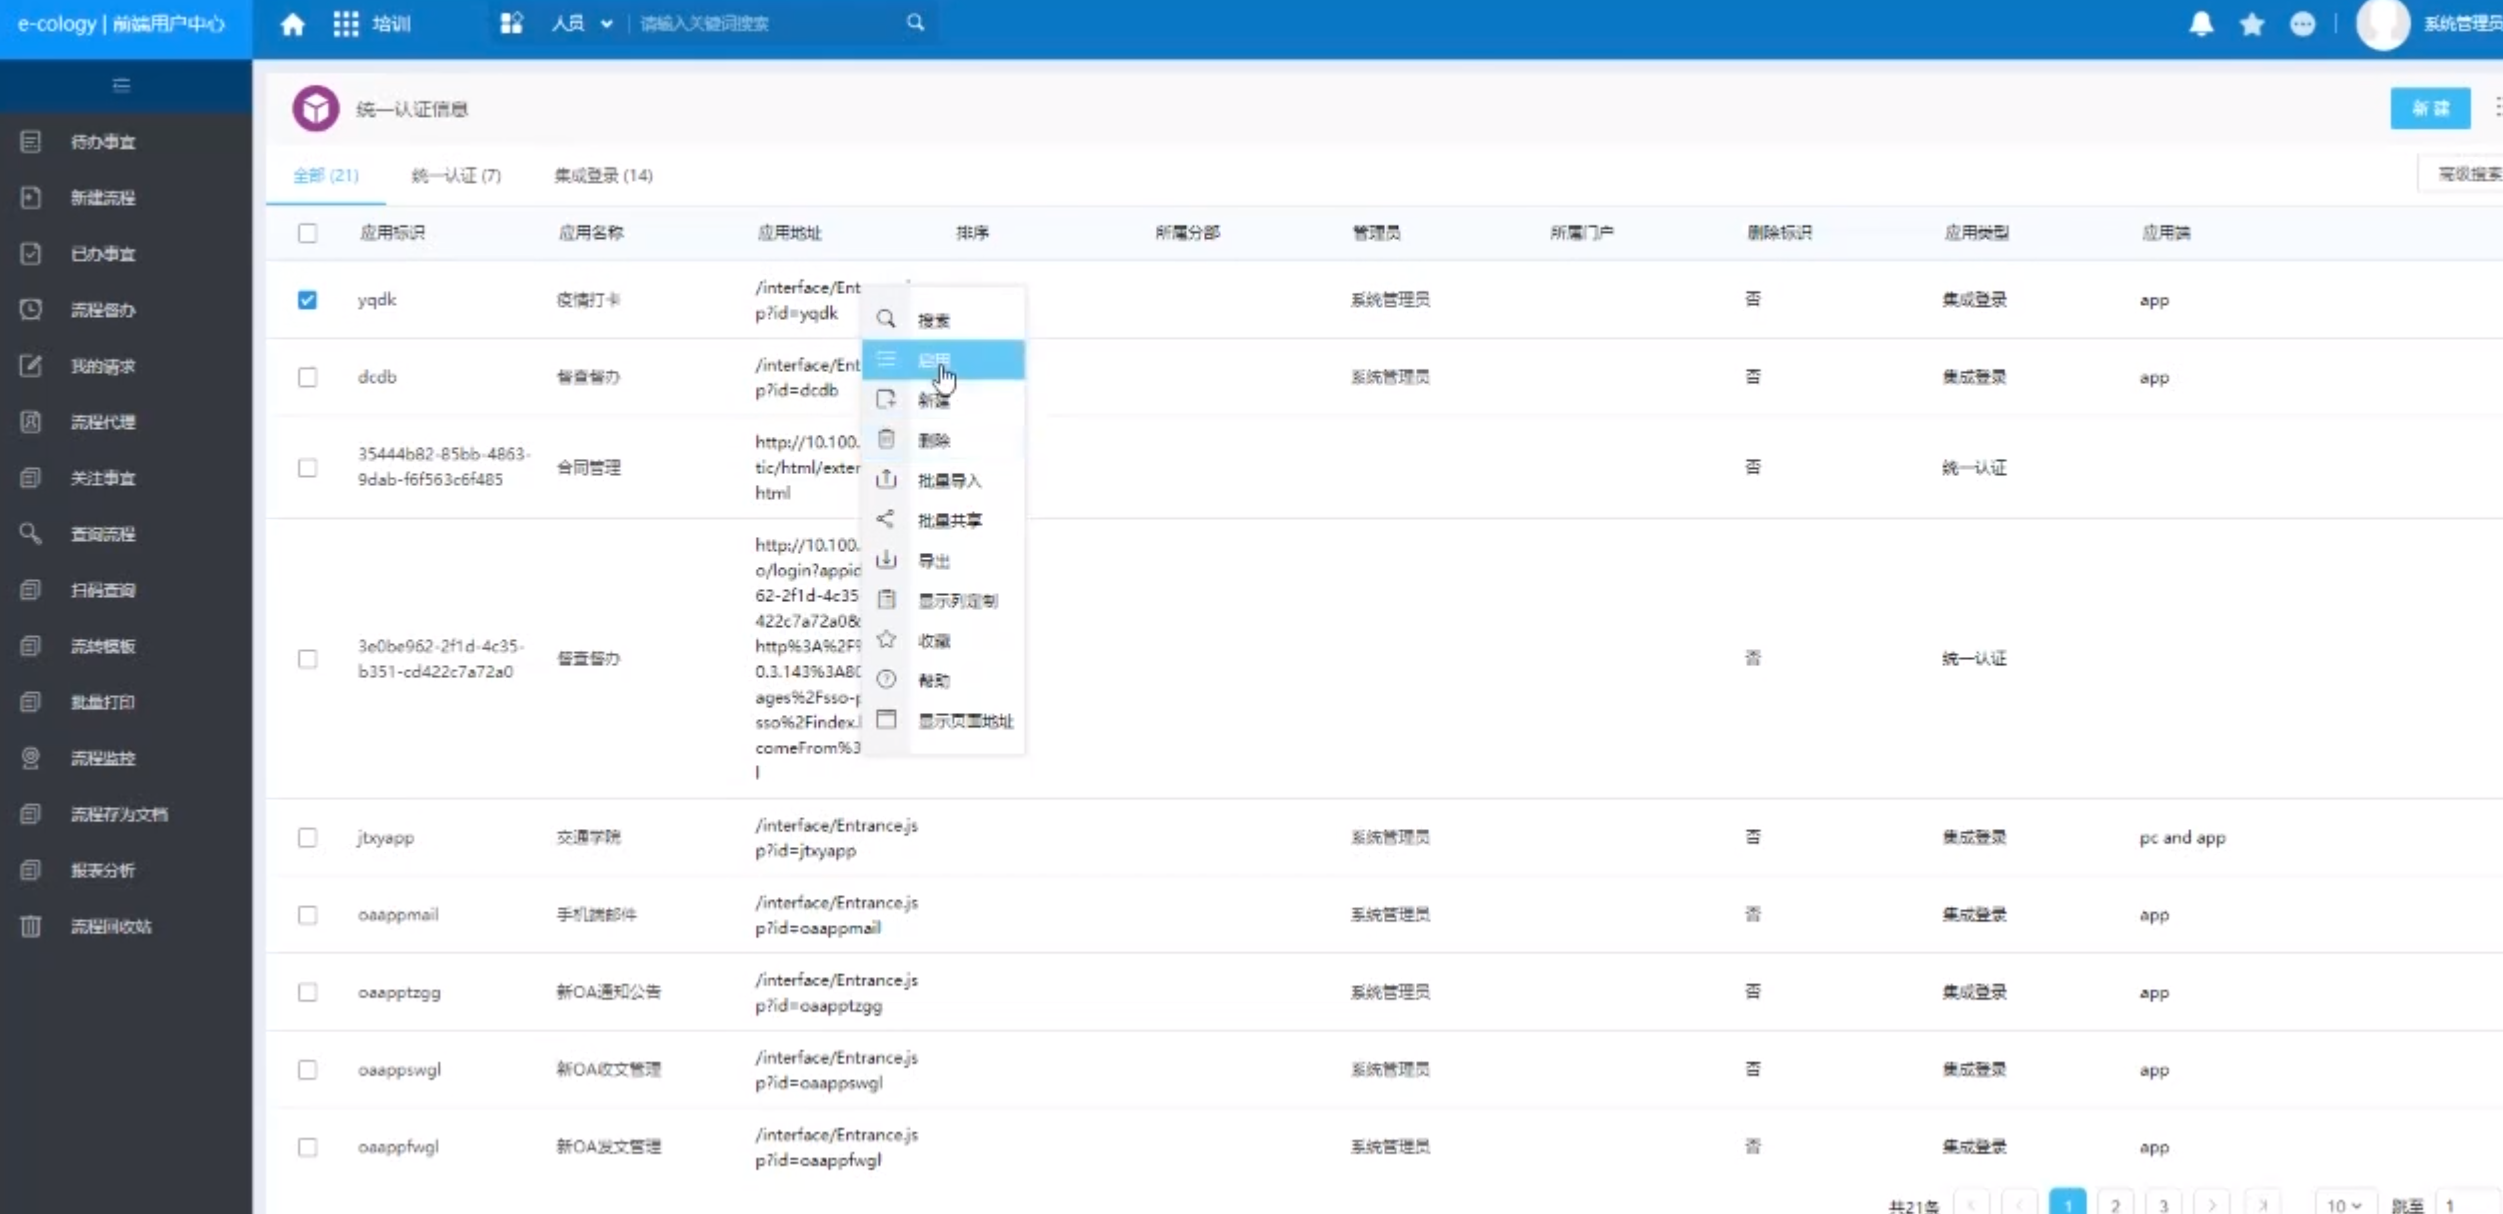Open the 10 per page size dropdown
Viewport: 2503px width, 1214px height.
pyautogui.click(x=2344, y=1204)
